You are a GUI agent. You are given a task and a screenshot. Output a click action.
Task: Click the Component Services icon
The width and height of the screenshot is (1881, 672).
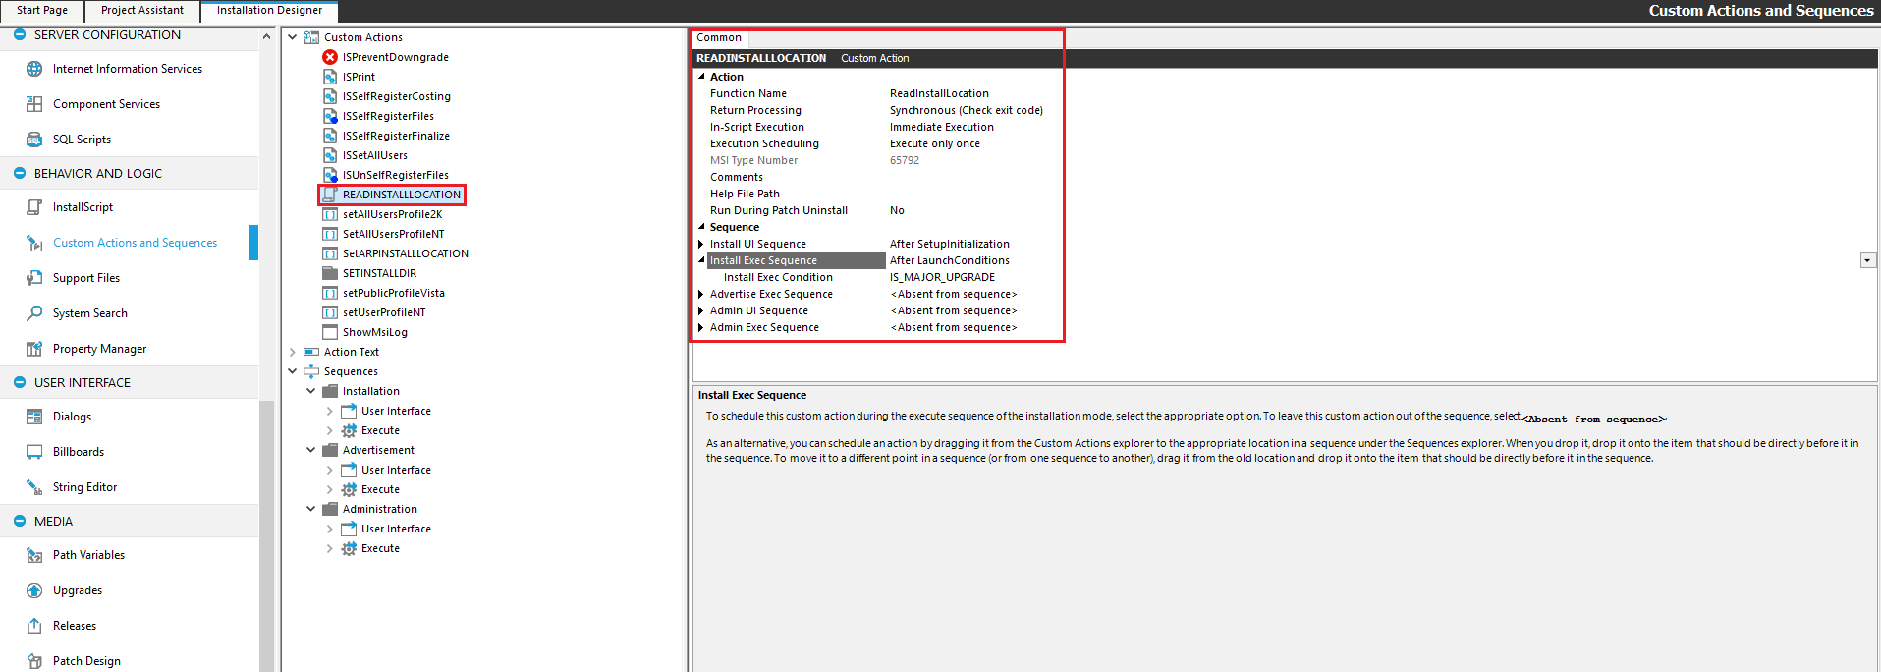pyautogui.click(x=34, y=104)
